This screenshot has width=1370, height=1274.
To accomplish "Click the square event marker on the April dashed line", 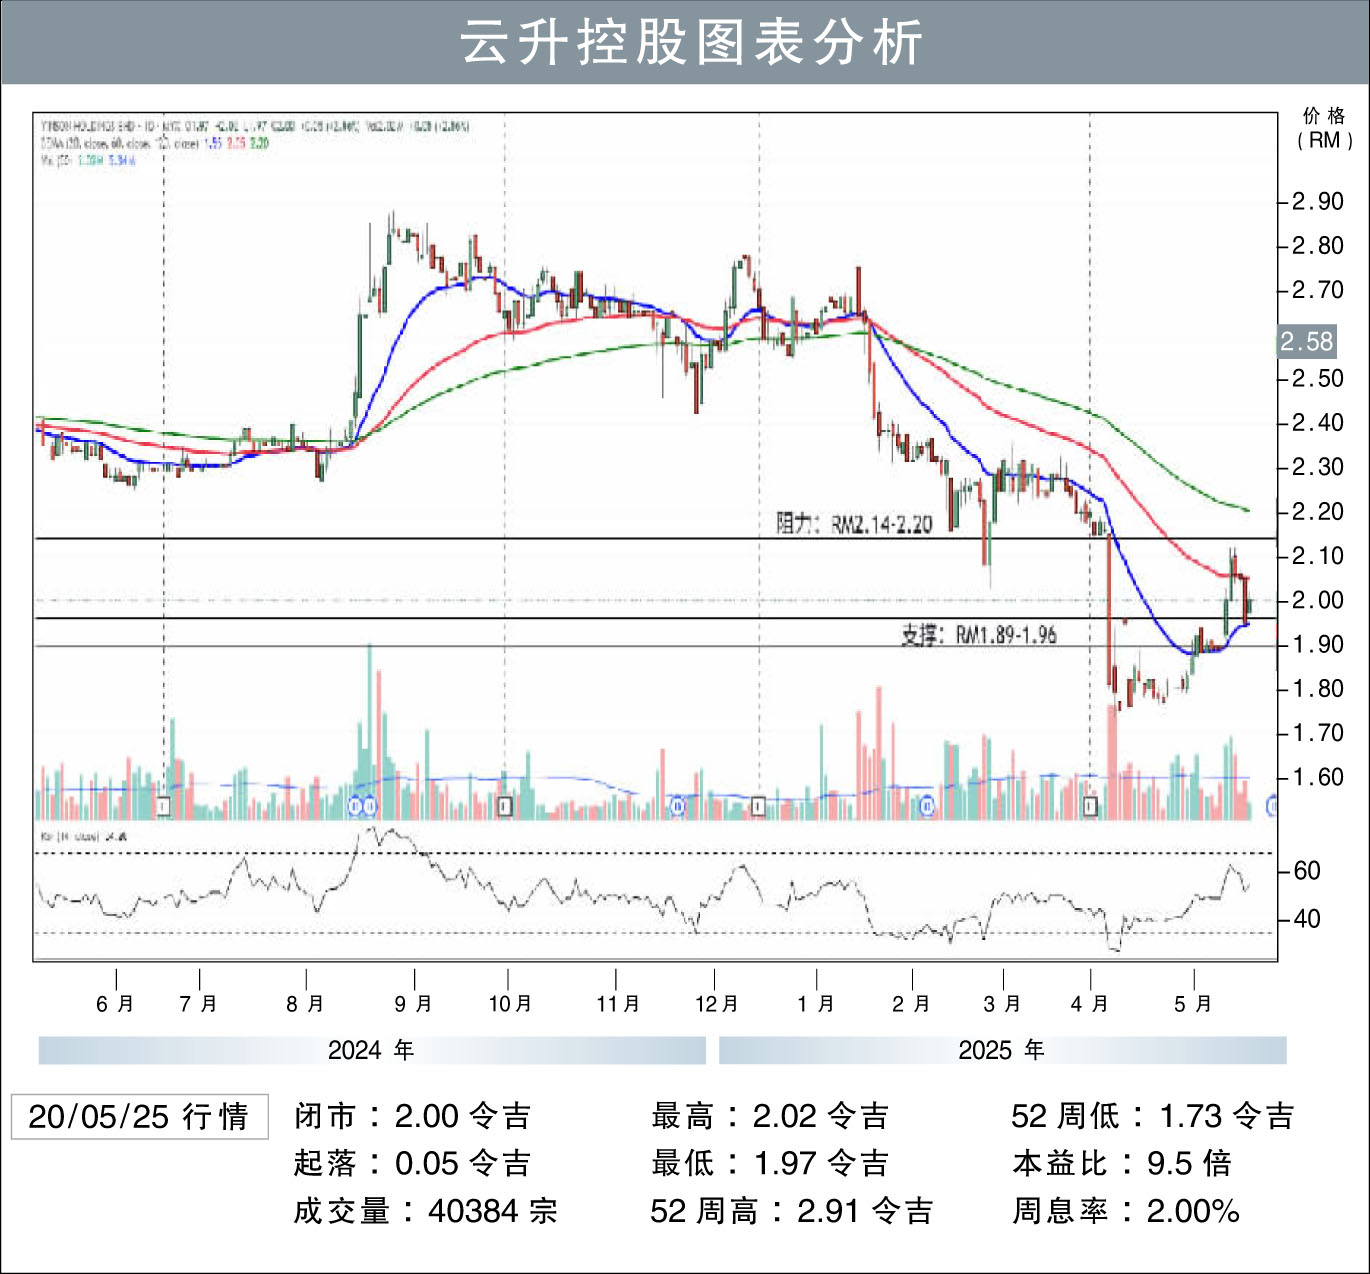I will 1090,805.
